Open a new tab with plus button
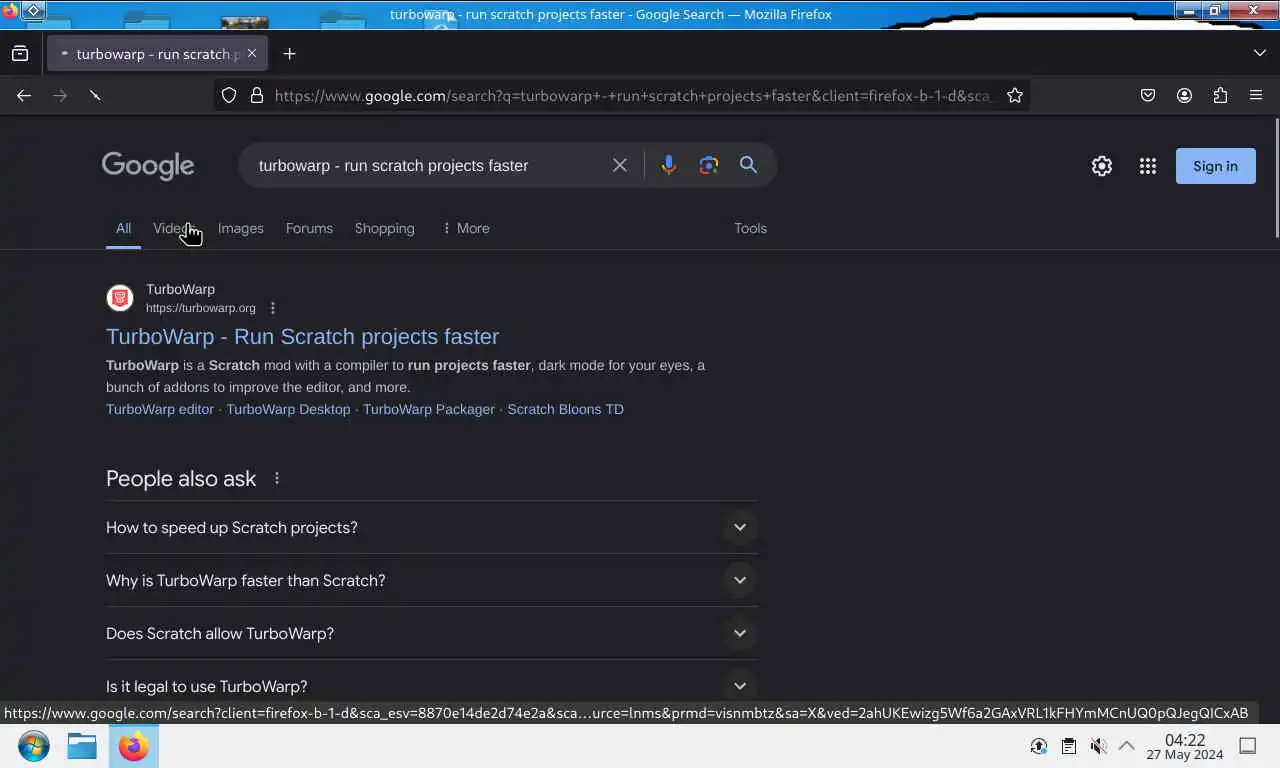 coord(289,53)
